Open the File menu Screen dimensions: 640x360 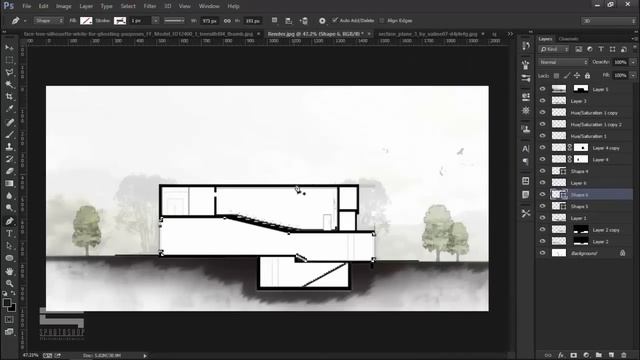pos(27,6)
